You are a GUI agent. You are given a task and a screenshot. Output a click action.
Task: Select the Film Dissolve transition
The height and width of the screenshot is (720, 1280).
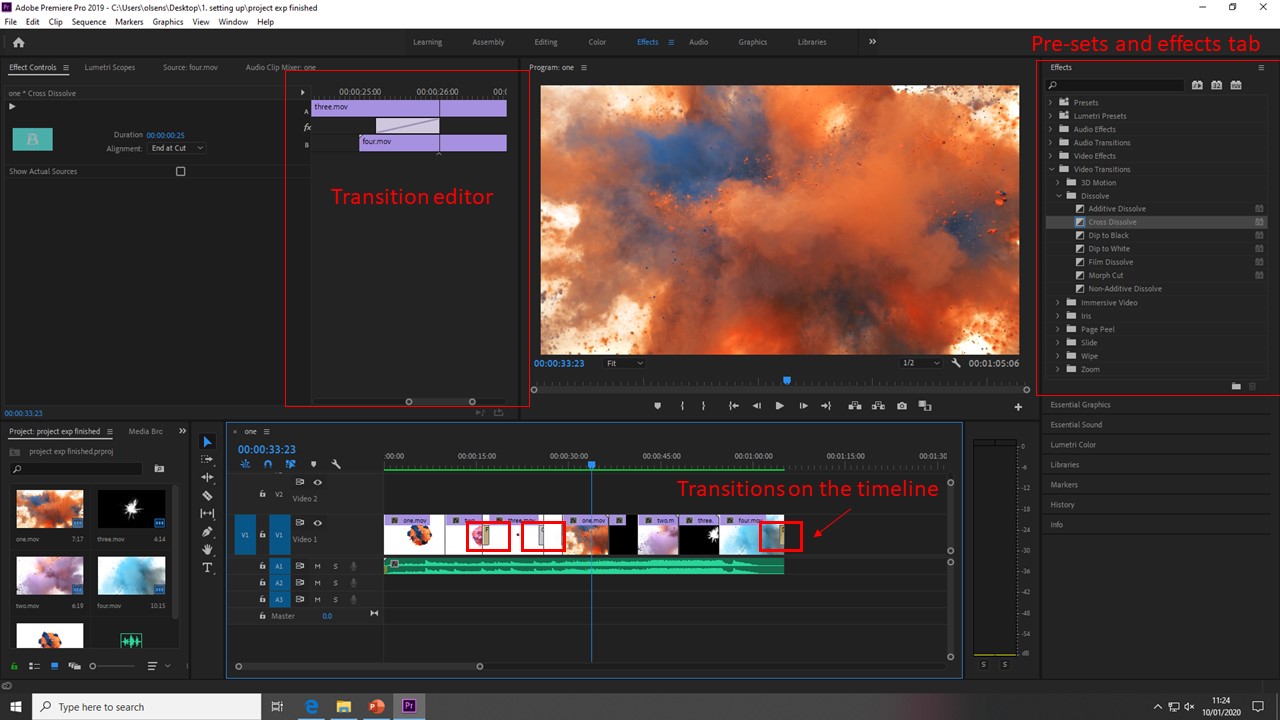pos(1110,262)
